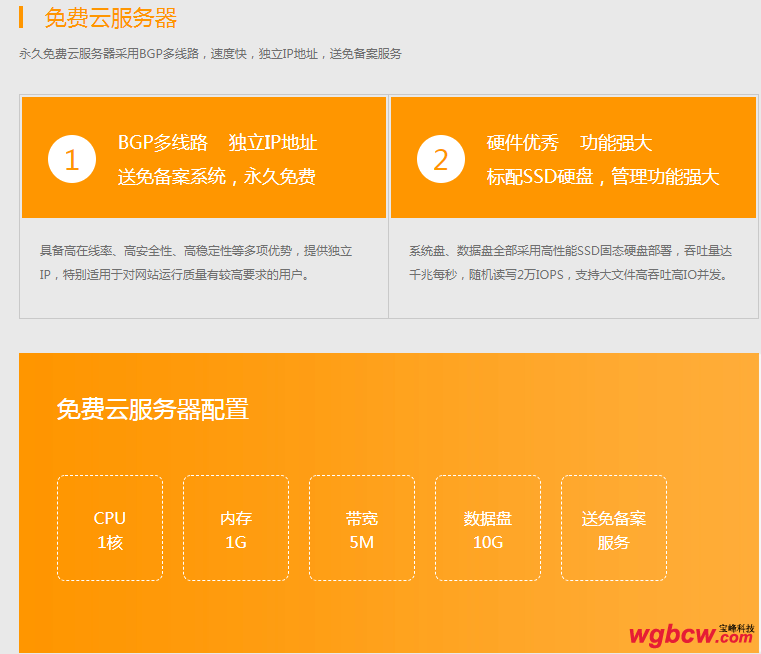Select the 送免备案服务 configuration box
This screenshot has width=761, height=654.
tap(614, 528)
